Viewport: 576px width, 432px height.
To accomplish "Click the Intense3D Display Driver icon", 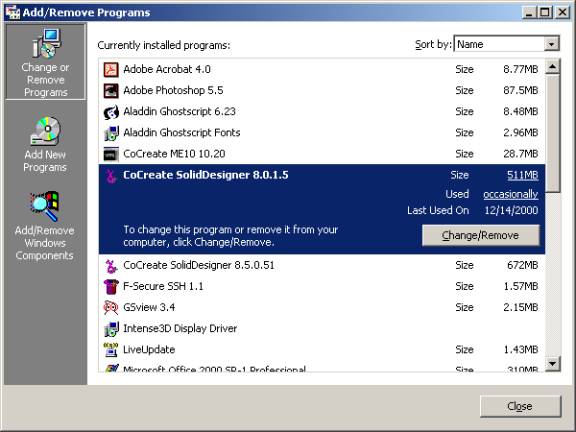I will [x=111, y=329].
